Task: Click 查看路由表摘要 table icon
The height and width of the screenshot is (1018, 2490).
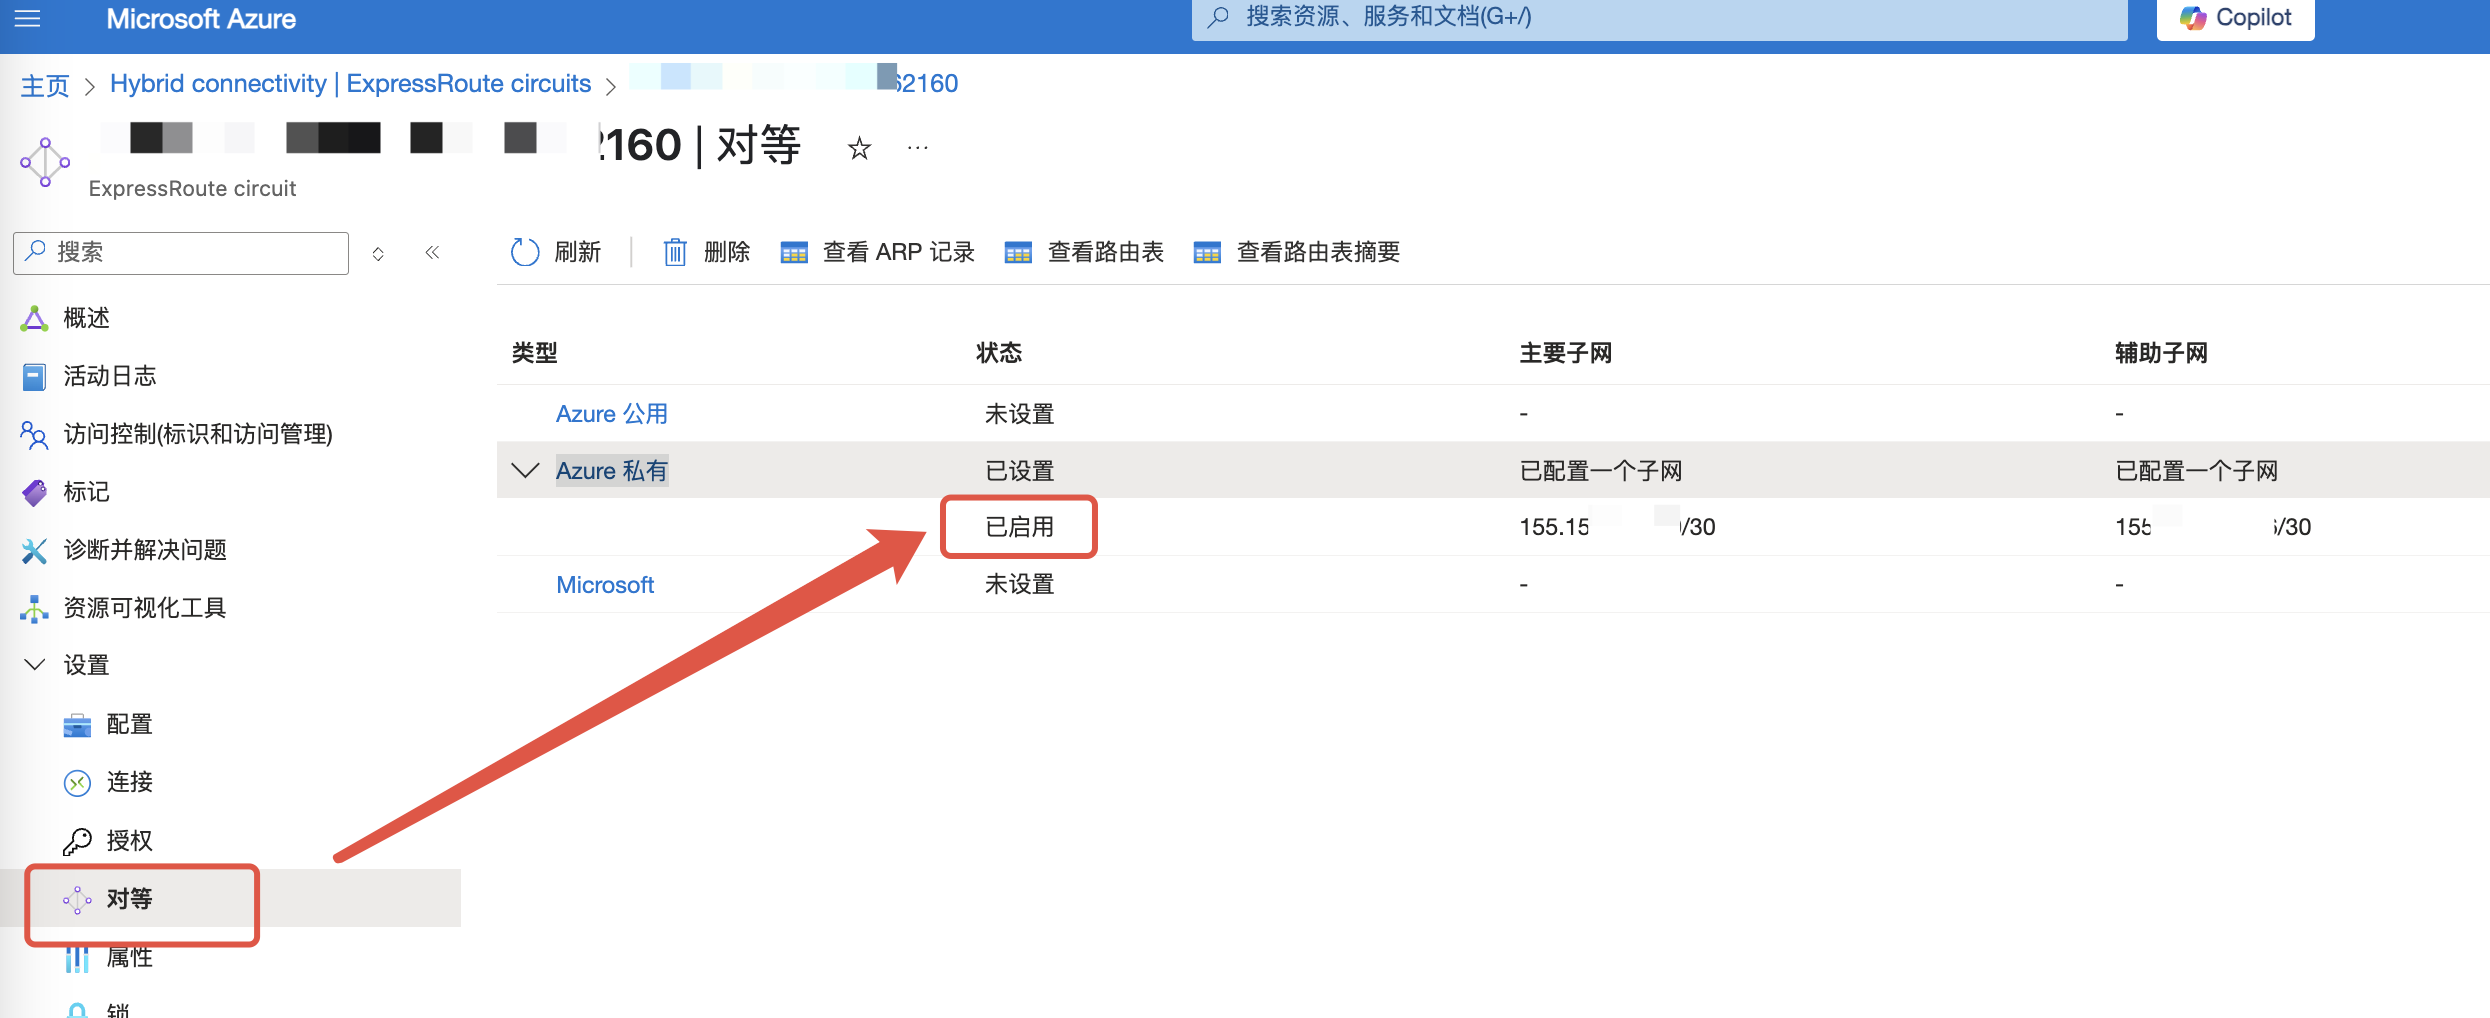Action: point(1207,253)
